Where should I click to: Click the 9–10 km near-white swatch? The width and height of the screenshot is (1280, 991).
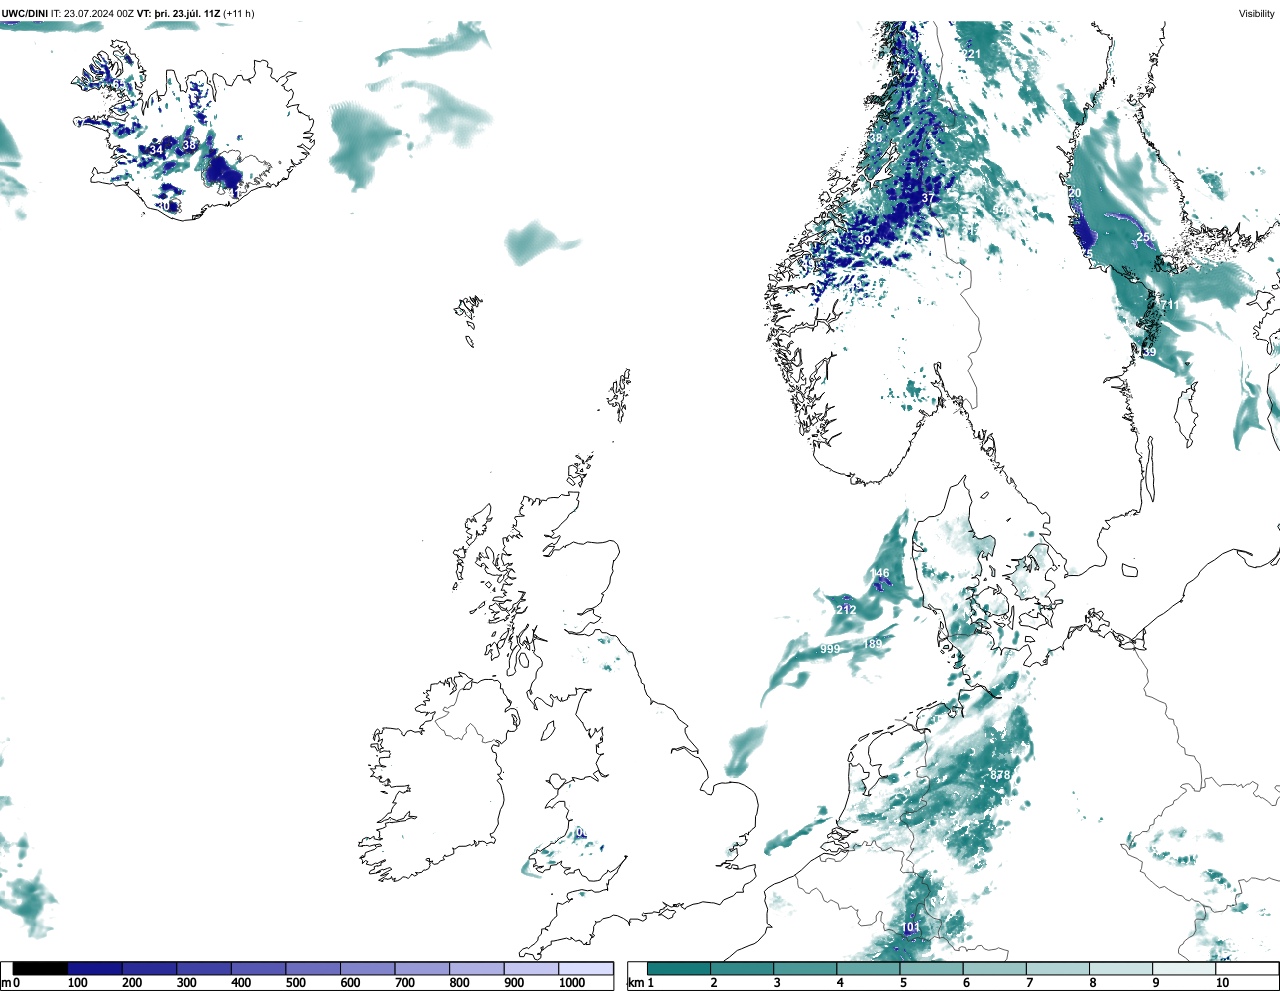point(1185,968)
